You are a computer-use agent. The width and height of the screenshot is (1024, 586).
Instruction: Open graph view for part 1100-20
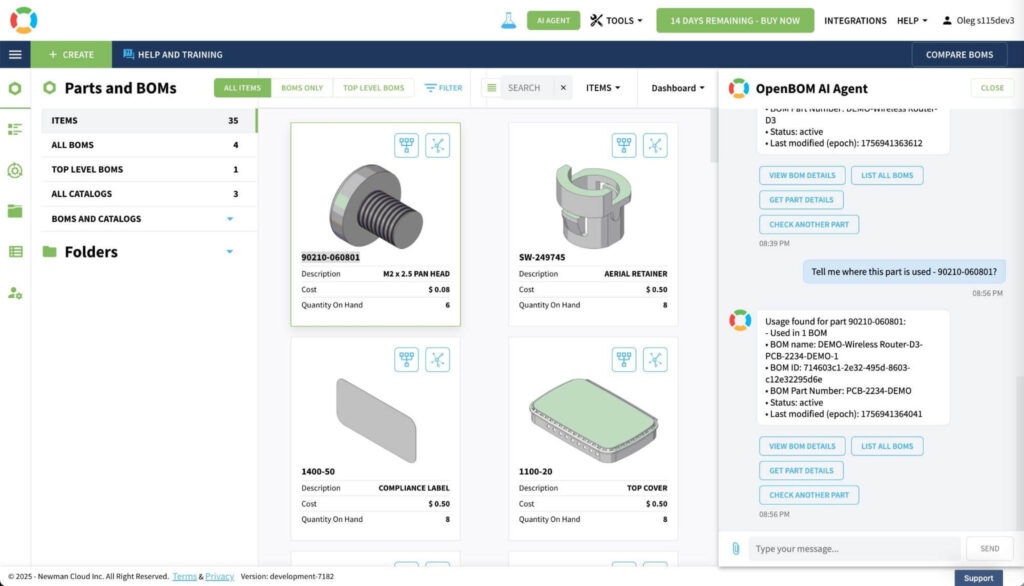tap(655, 359)
